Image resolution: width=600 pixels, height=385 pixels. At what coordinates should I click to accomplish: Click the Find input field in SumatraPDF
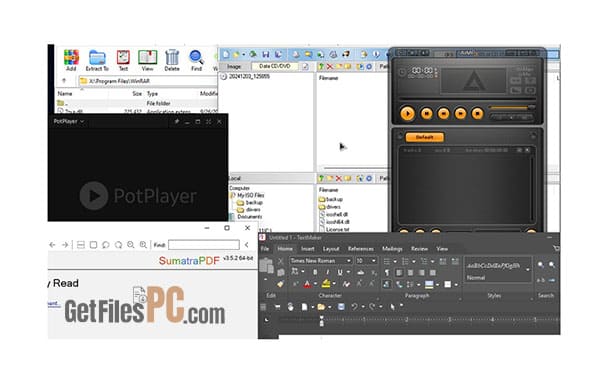tap(204, 245)
